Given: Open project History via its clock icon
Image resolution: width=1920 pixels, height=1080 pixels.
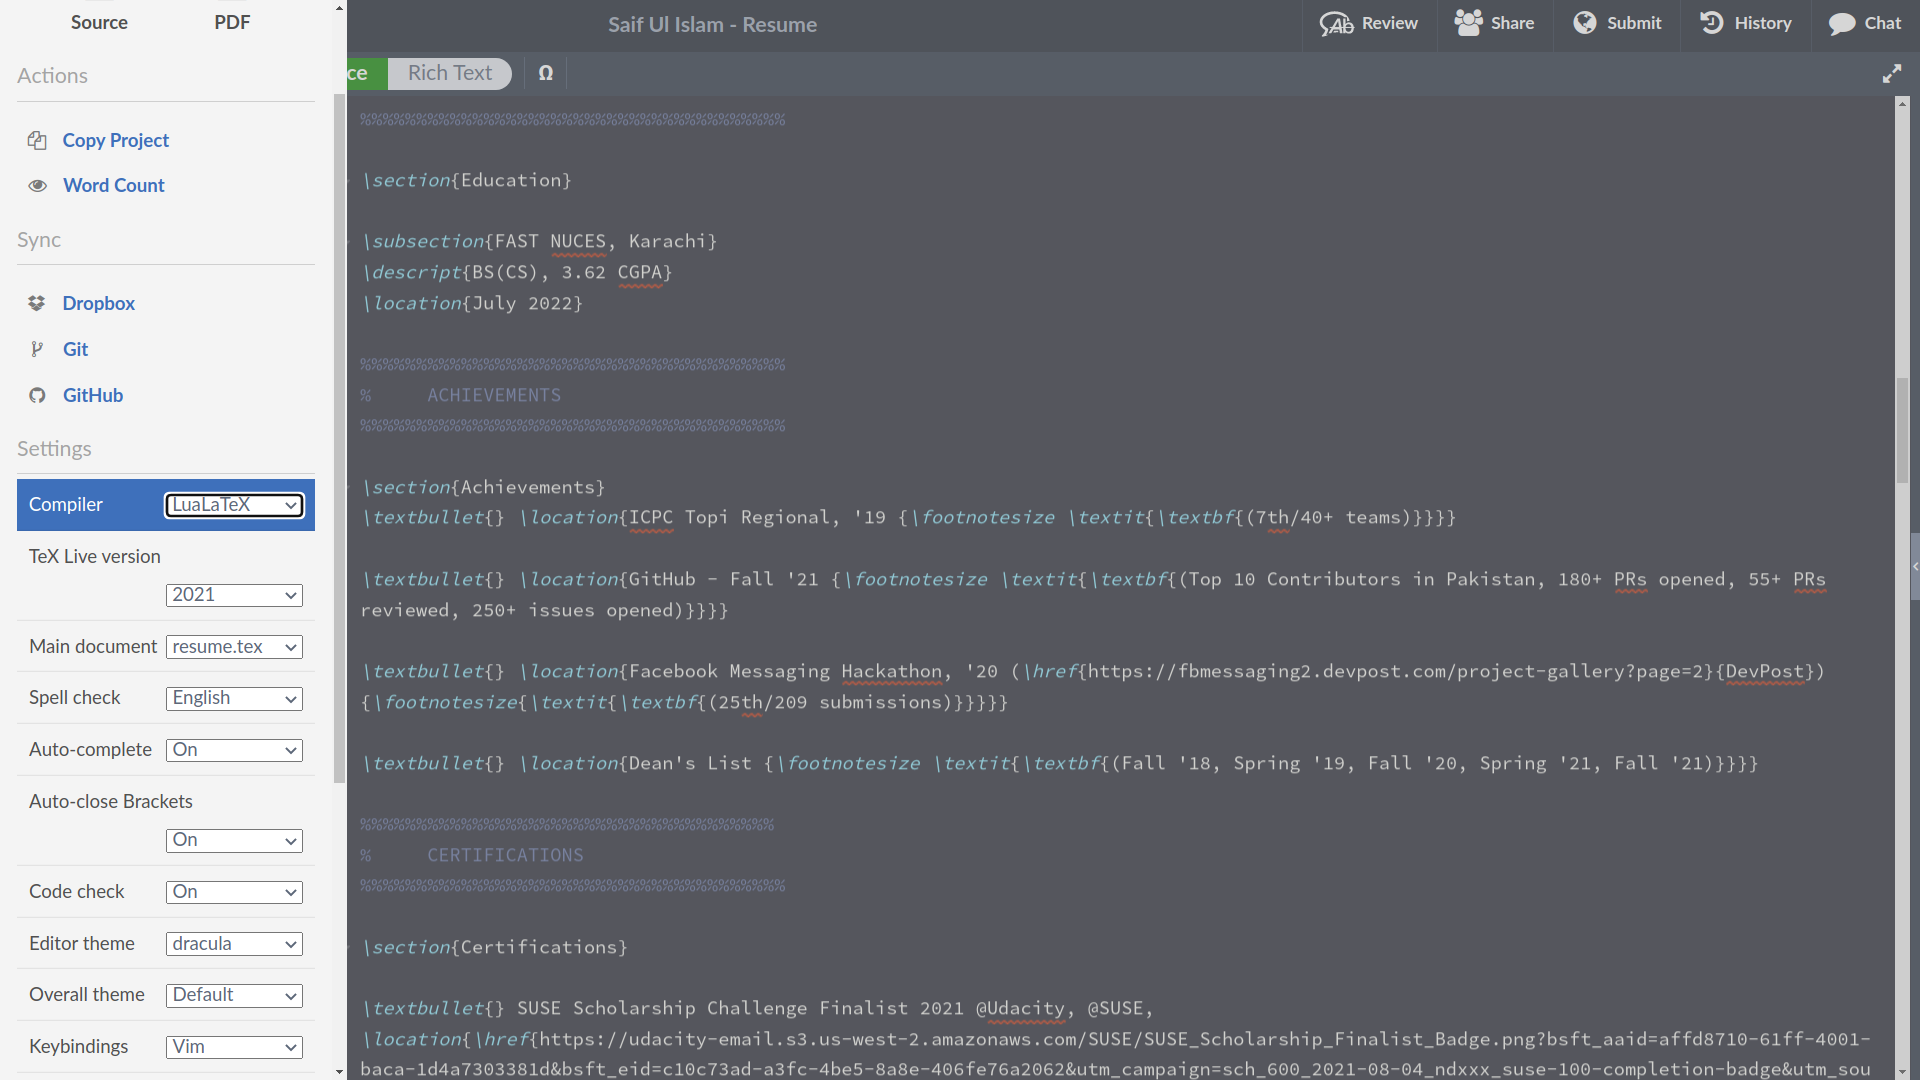Looking at the screenshot, I should [1712, 23].
